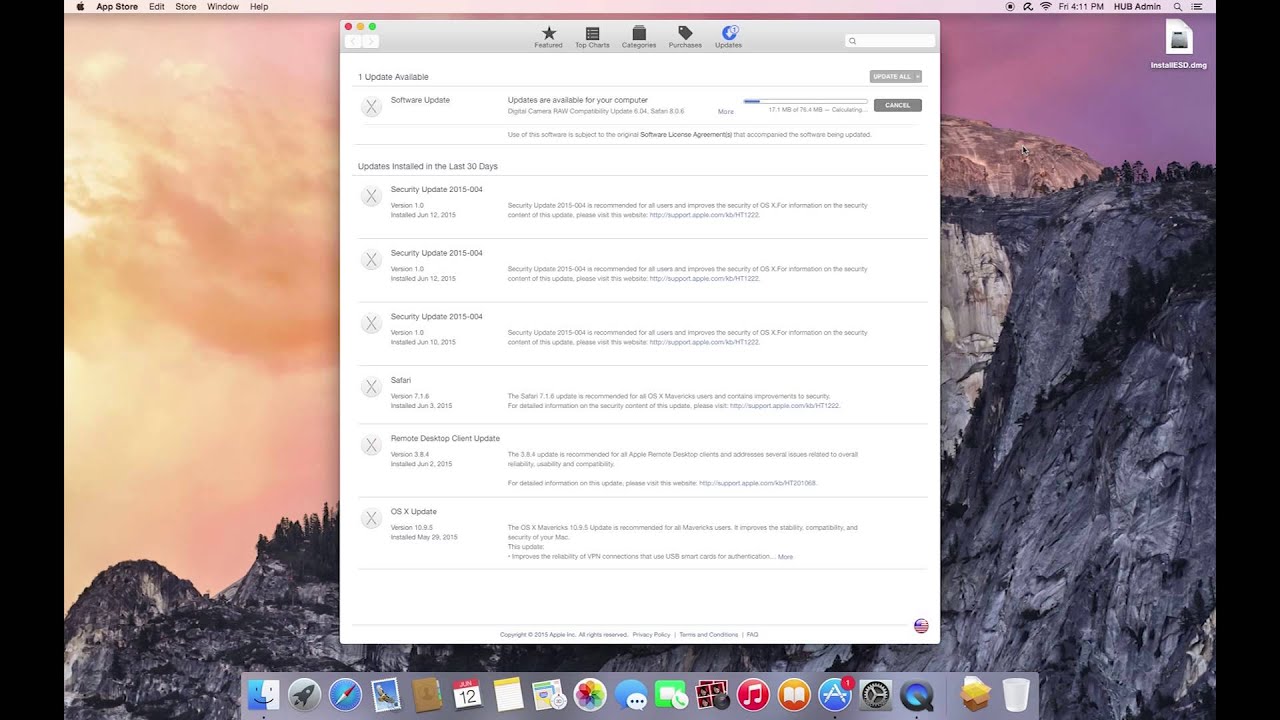This screenshot has height=720, width=1280.
Task: Open the Trash in the Dock
Action: pos(1016,695)
